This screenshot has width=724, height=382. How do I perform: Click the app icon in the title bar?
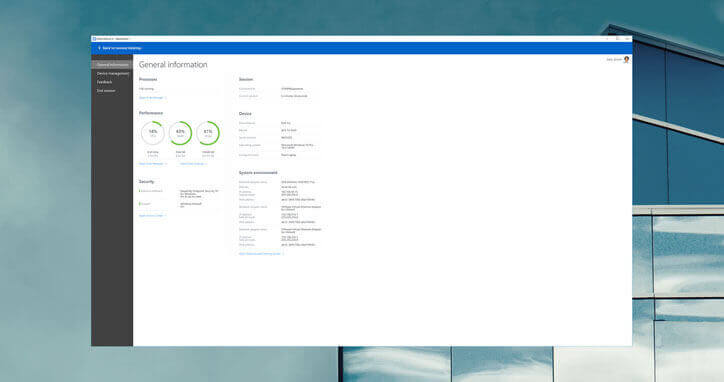click(x=94, y=39)
